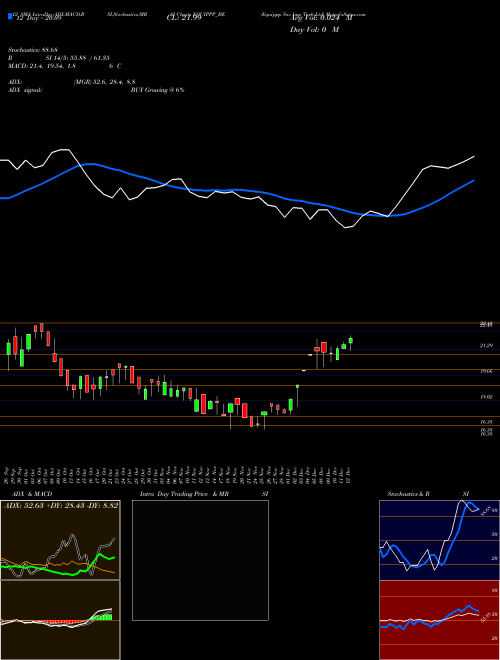Click the 'Day Vol: 0 M' label
The width and height of the screenshot is (500, 660).
point(314,30)
